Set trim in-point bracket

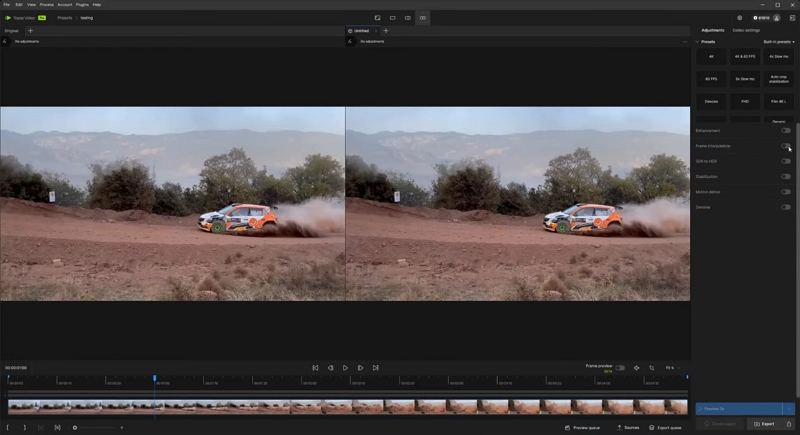click(x=8, y=427)
